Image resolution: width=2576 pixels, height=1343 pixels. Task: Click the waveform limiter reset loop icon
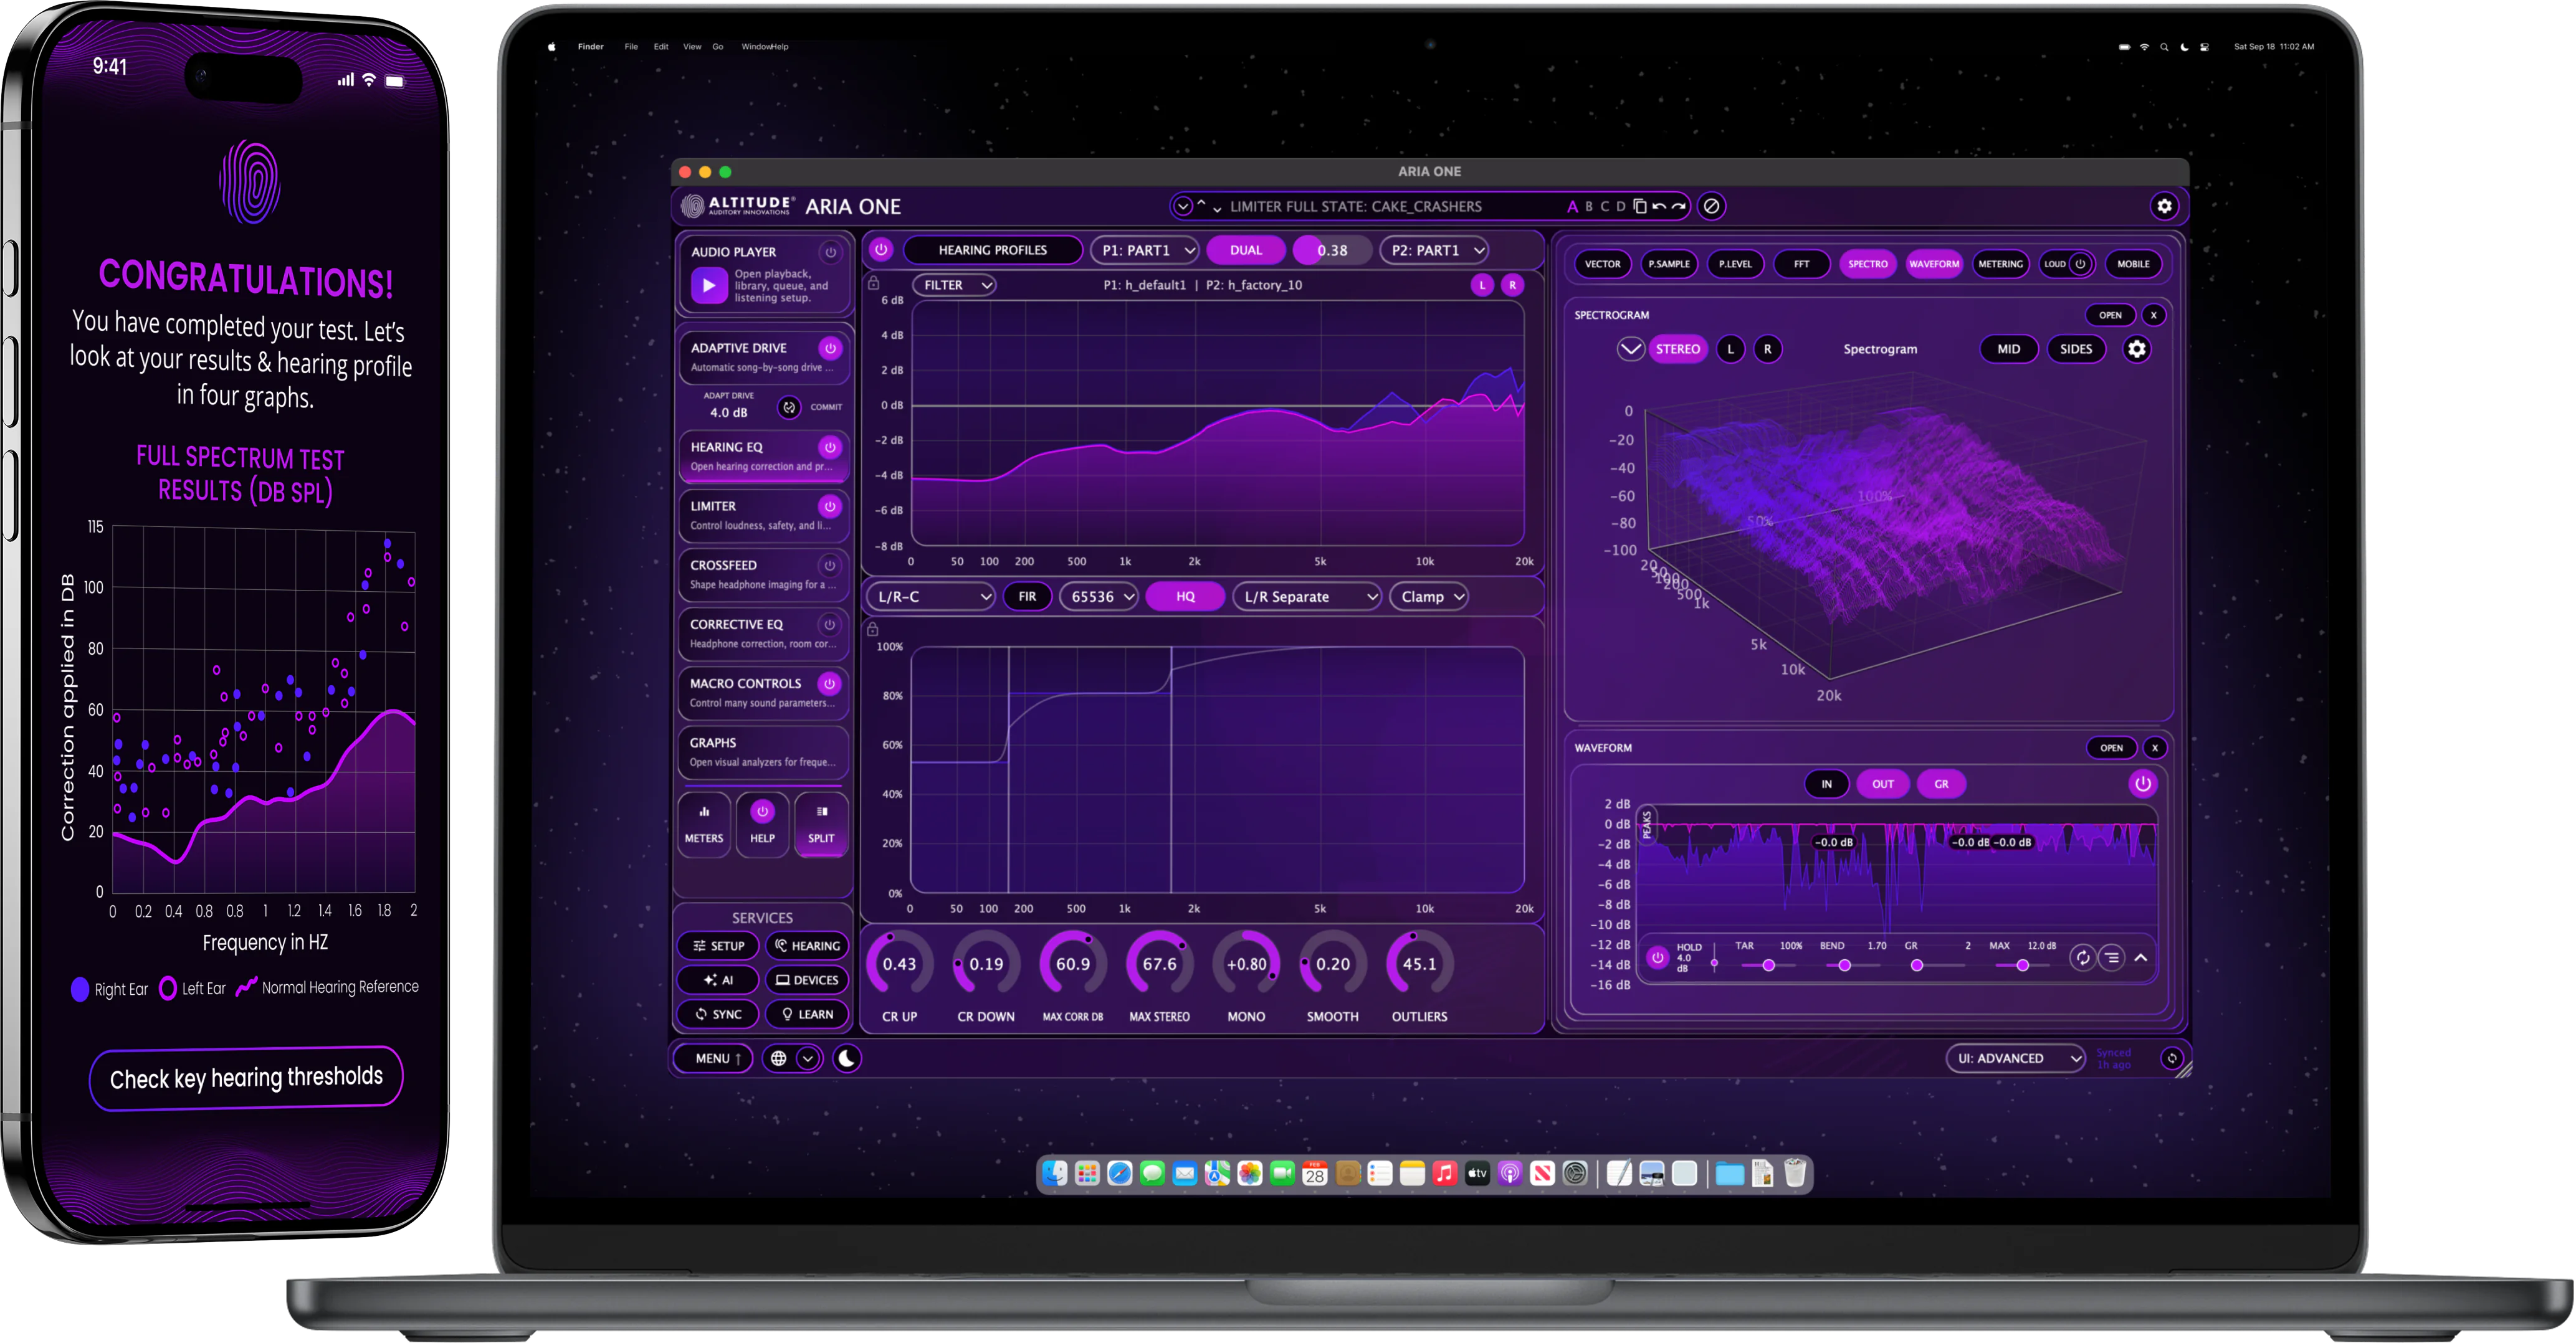[2082, 957]
